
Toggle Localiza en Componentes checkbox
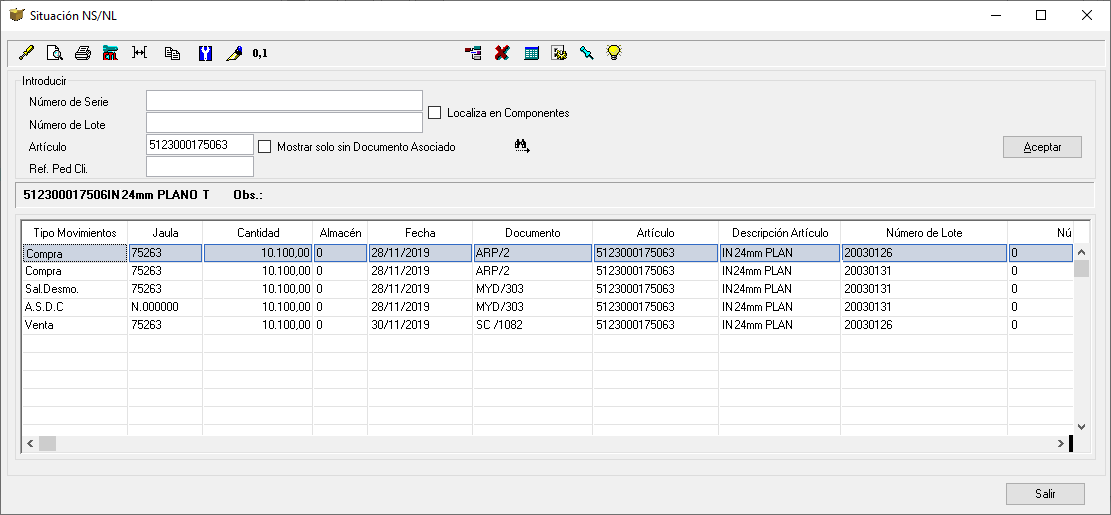click(x=434, y=113)
